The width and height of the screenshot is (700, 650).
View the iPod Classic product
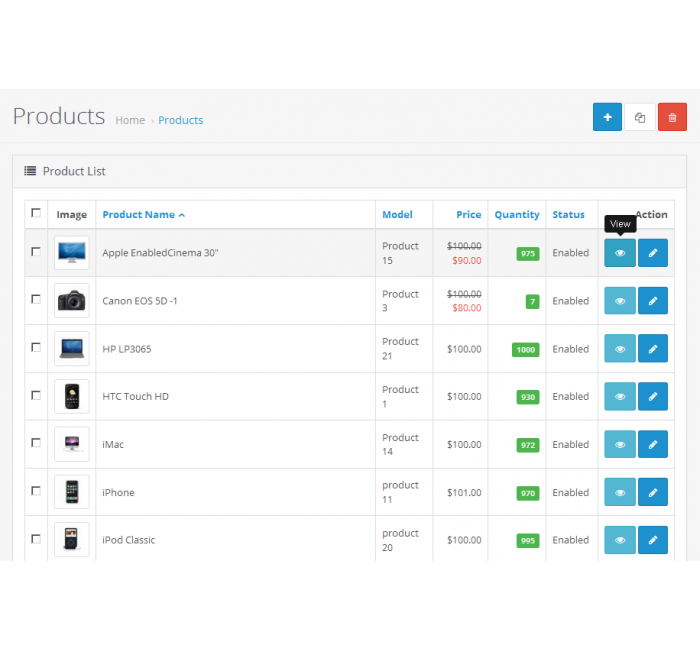tap(620, 540)
